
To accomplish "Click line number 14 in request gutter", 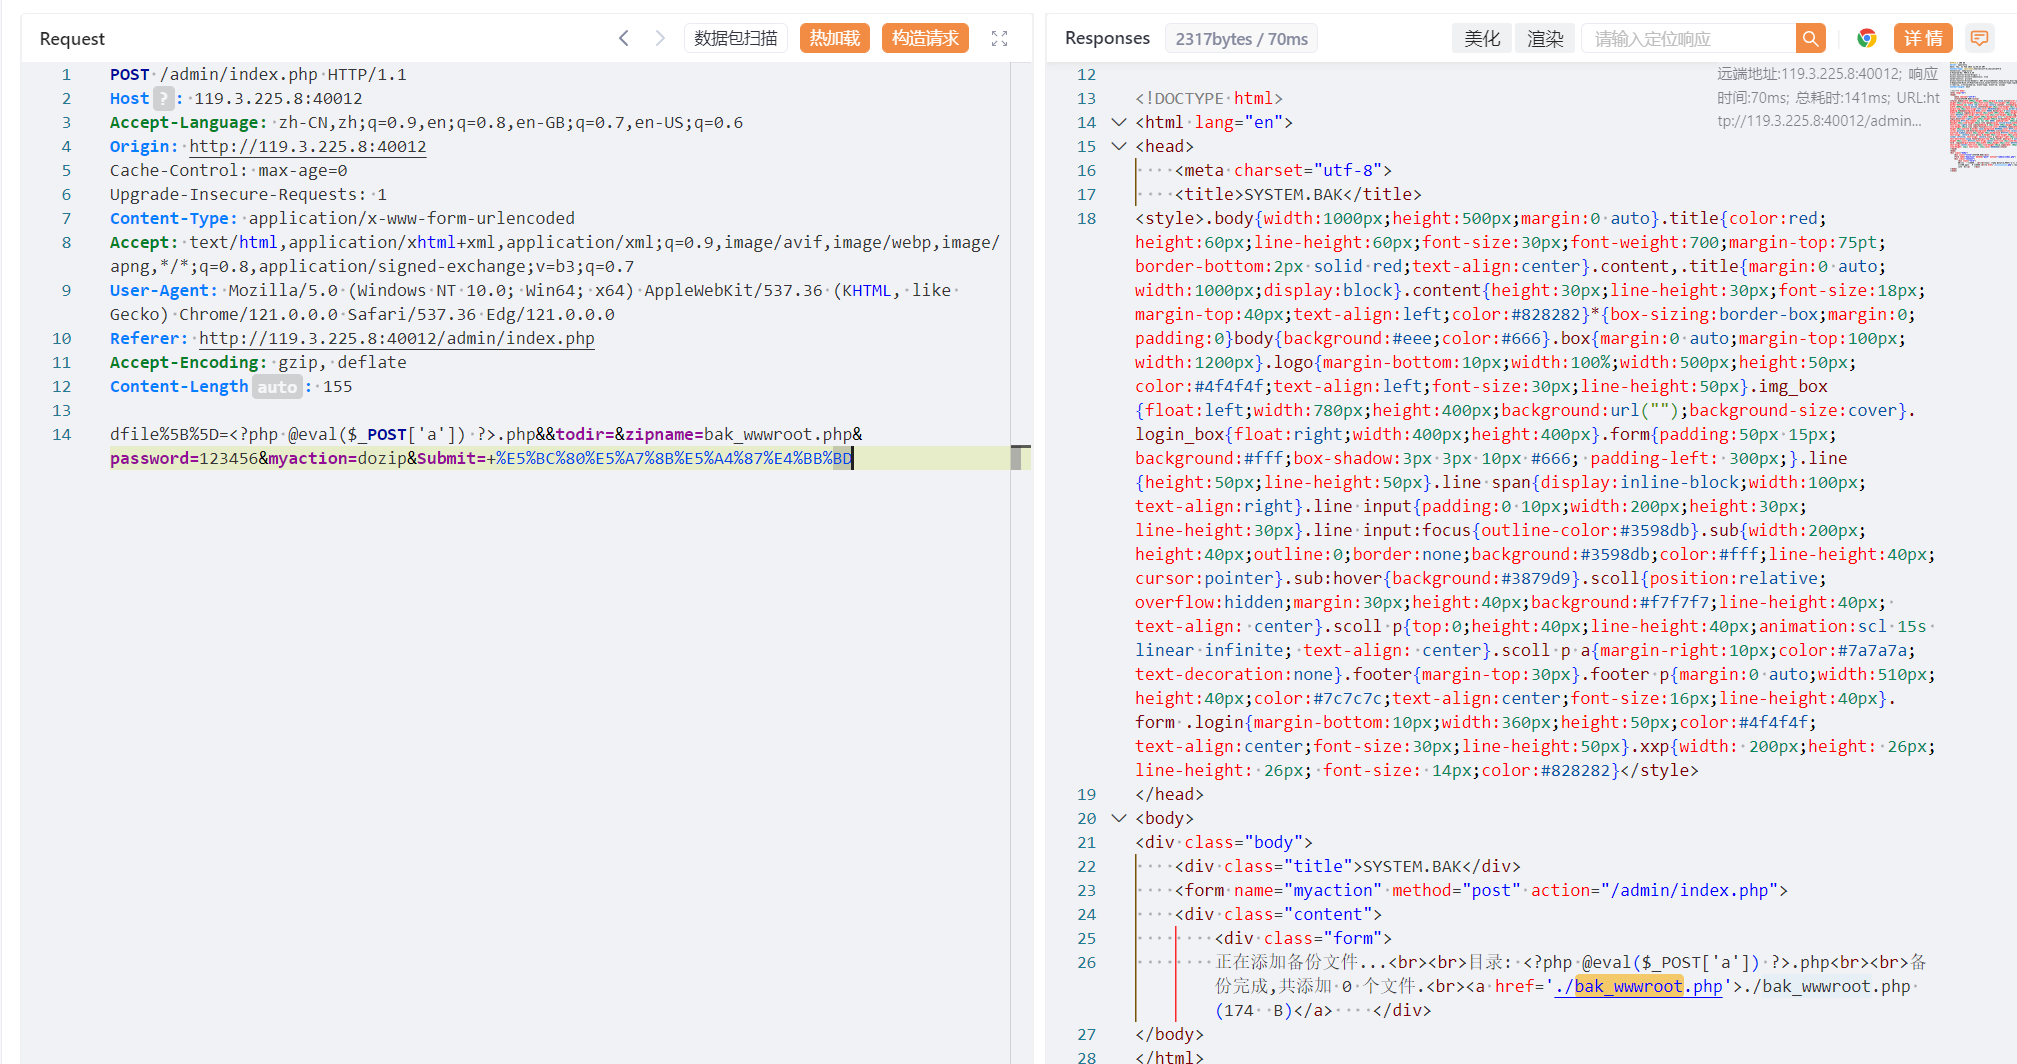I will (62, 434).
